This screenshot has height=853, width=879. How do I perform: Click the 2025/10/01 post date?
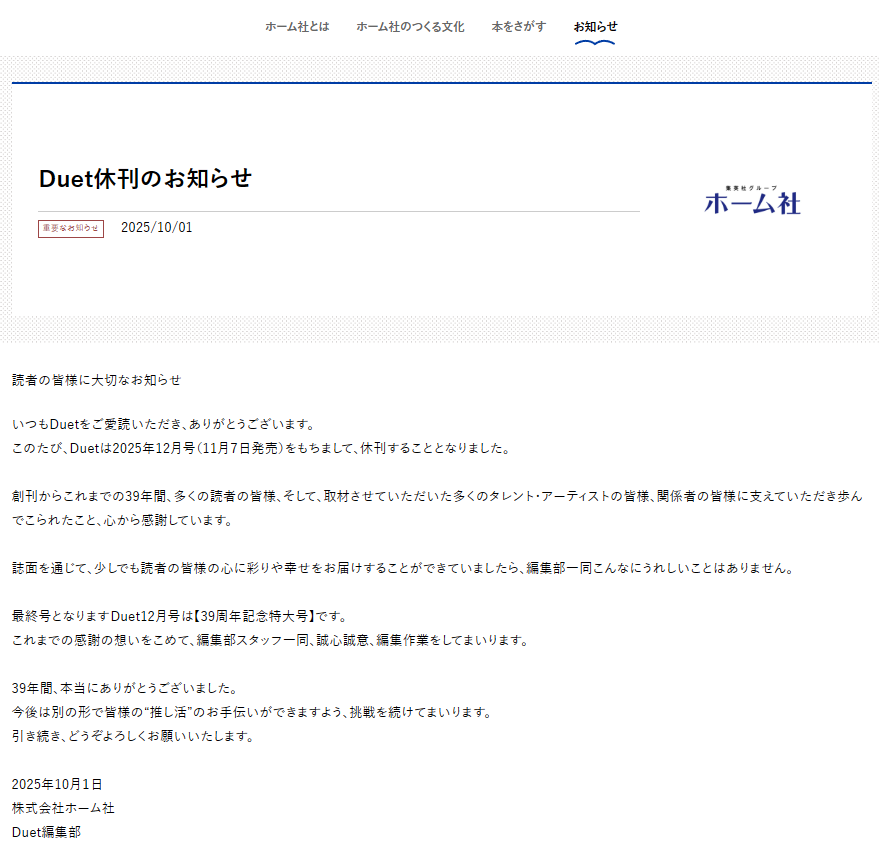point(157,228)
